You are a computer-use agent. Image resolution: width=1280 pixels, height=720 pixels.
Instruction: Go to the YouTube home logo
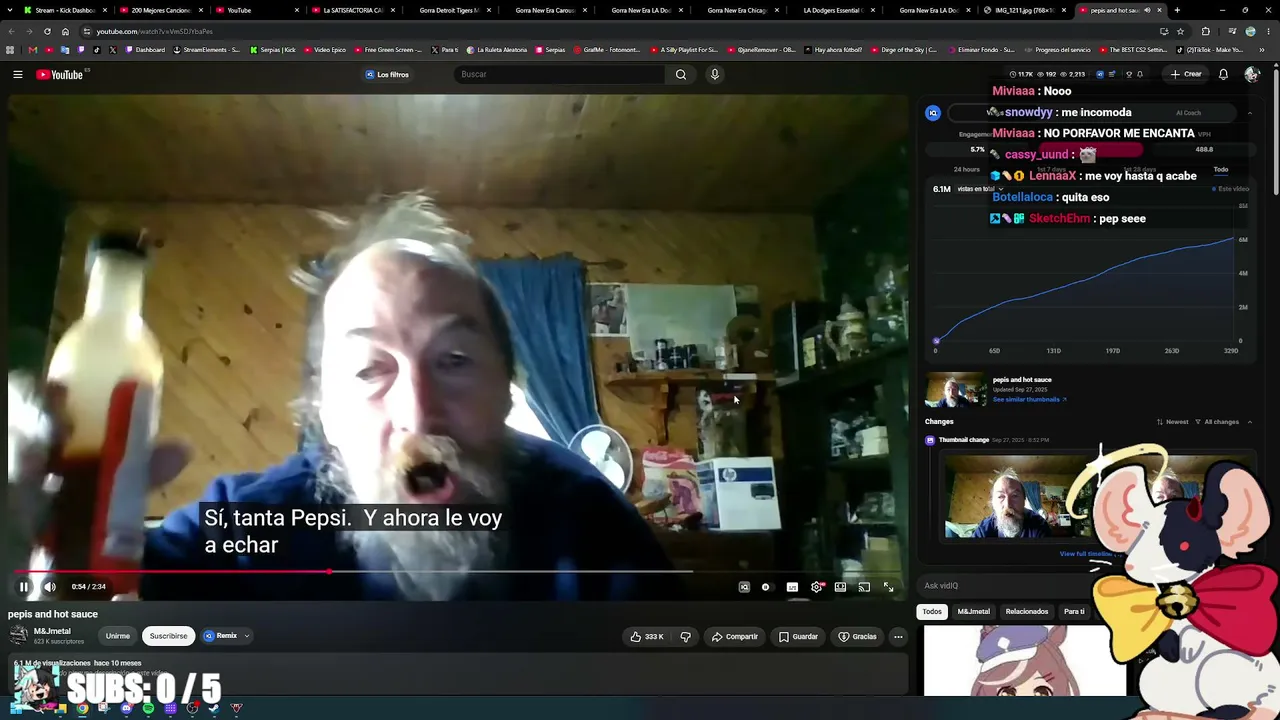[x=60, y=74]
